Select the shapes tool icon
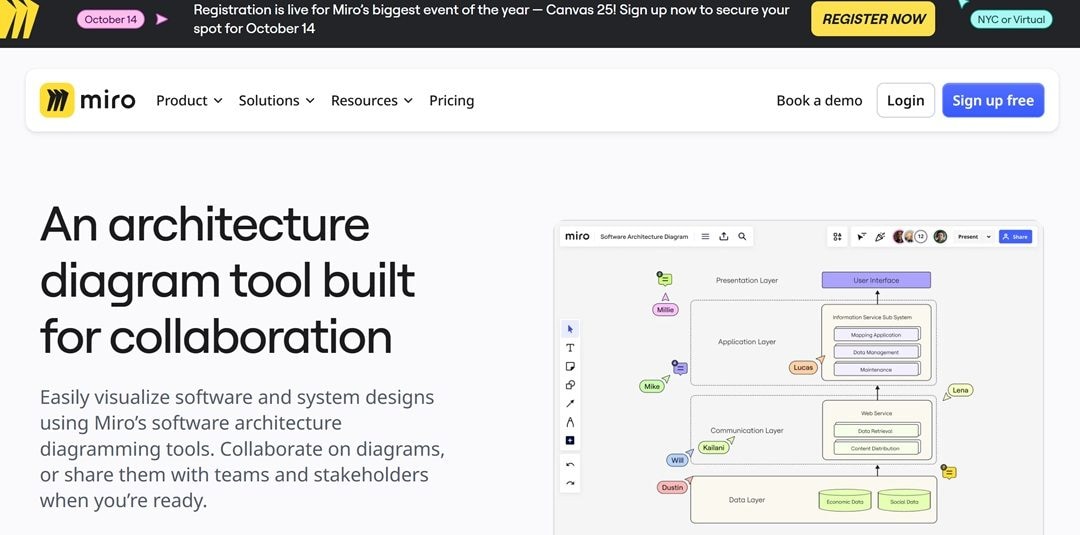This screenshot has height=535, width=1080. pos(570,385)
